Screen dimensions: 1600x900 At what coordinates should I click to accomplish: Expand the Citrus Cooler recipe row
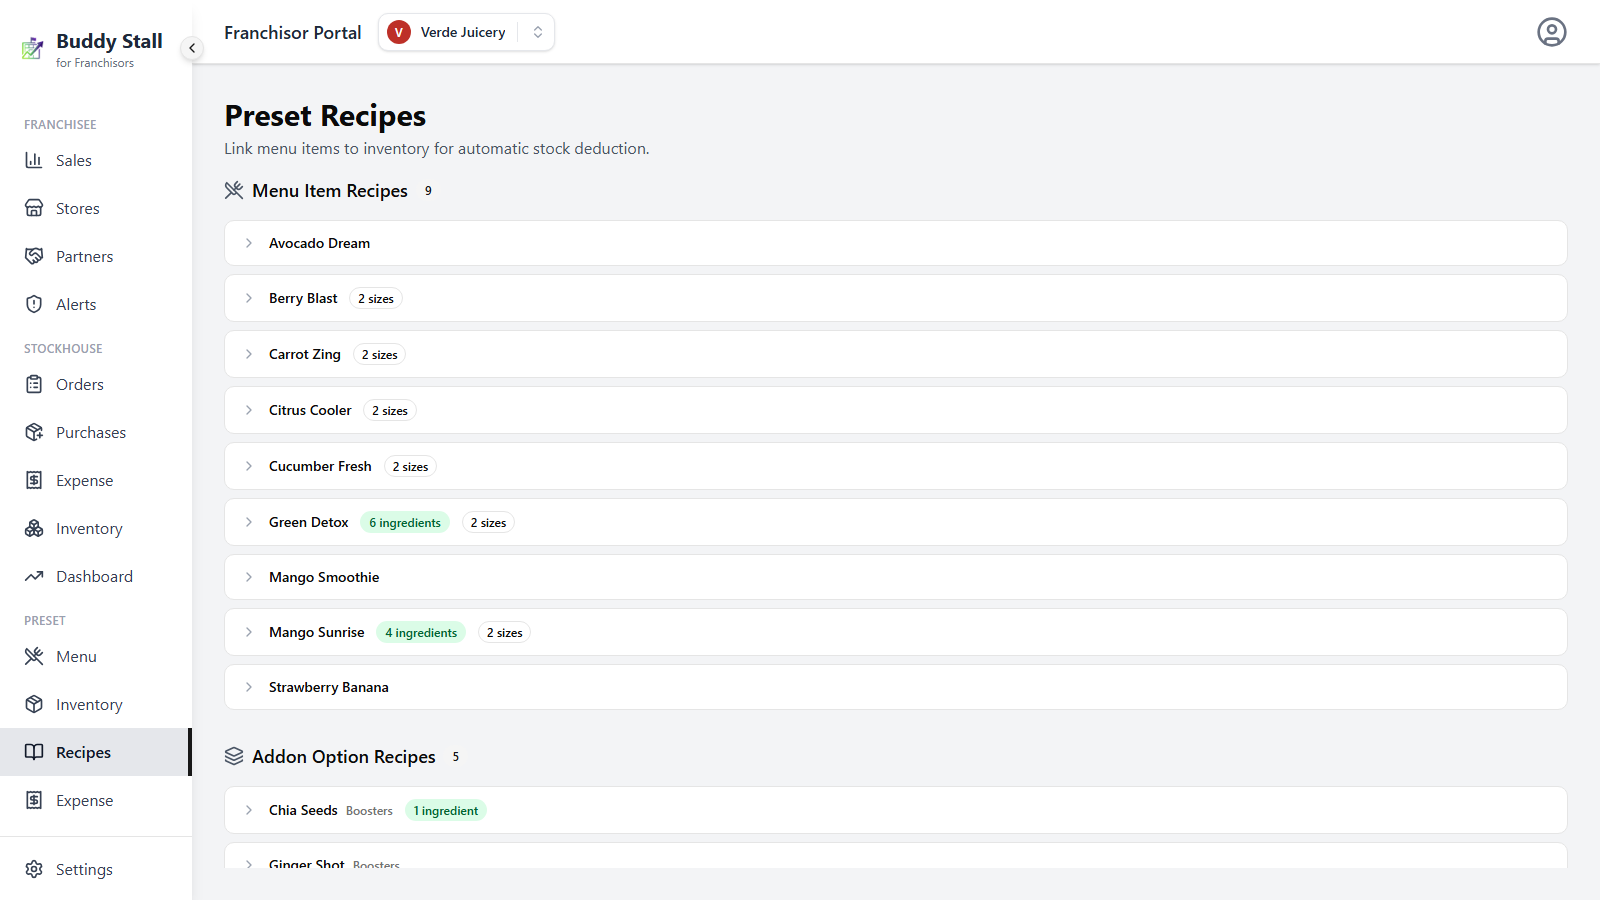coord(895,410)
